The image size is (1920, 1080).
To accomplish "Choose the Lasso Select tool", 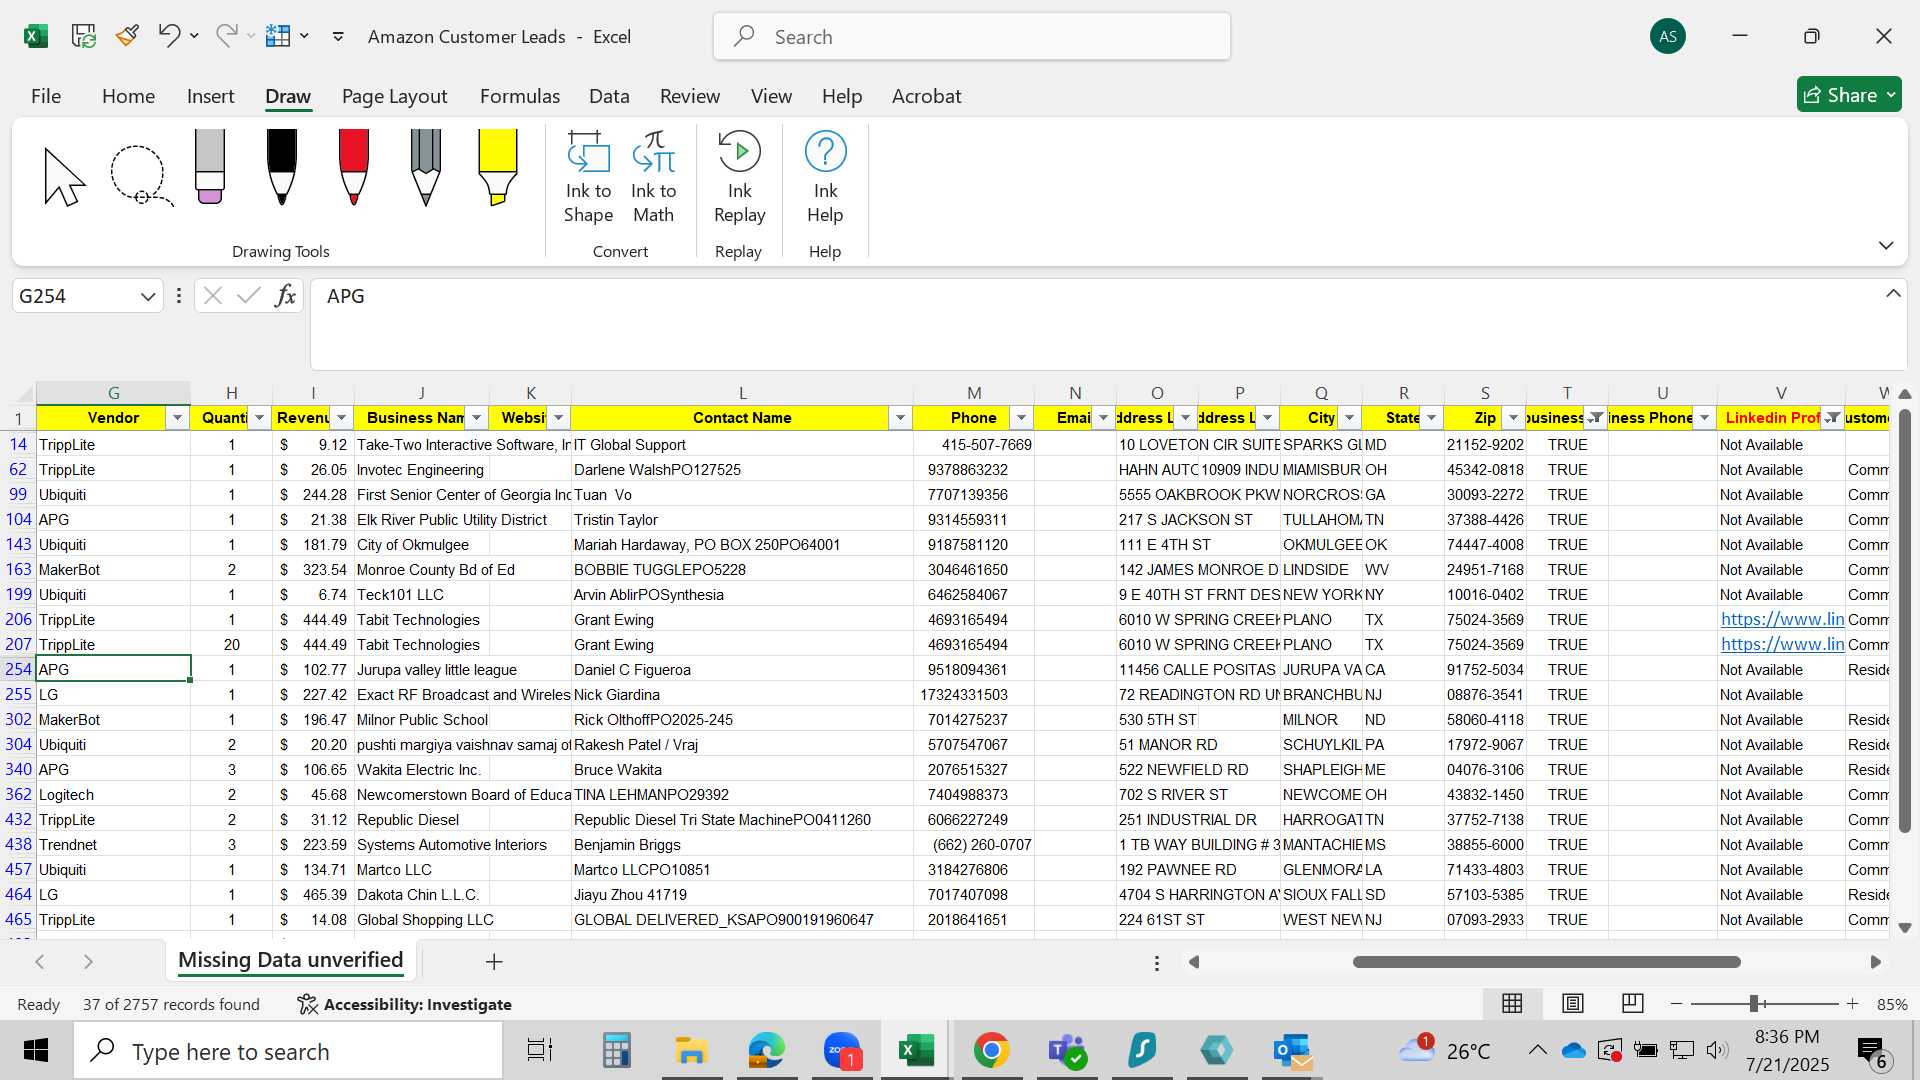I will [x=140, y=175].
